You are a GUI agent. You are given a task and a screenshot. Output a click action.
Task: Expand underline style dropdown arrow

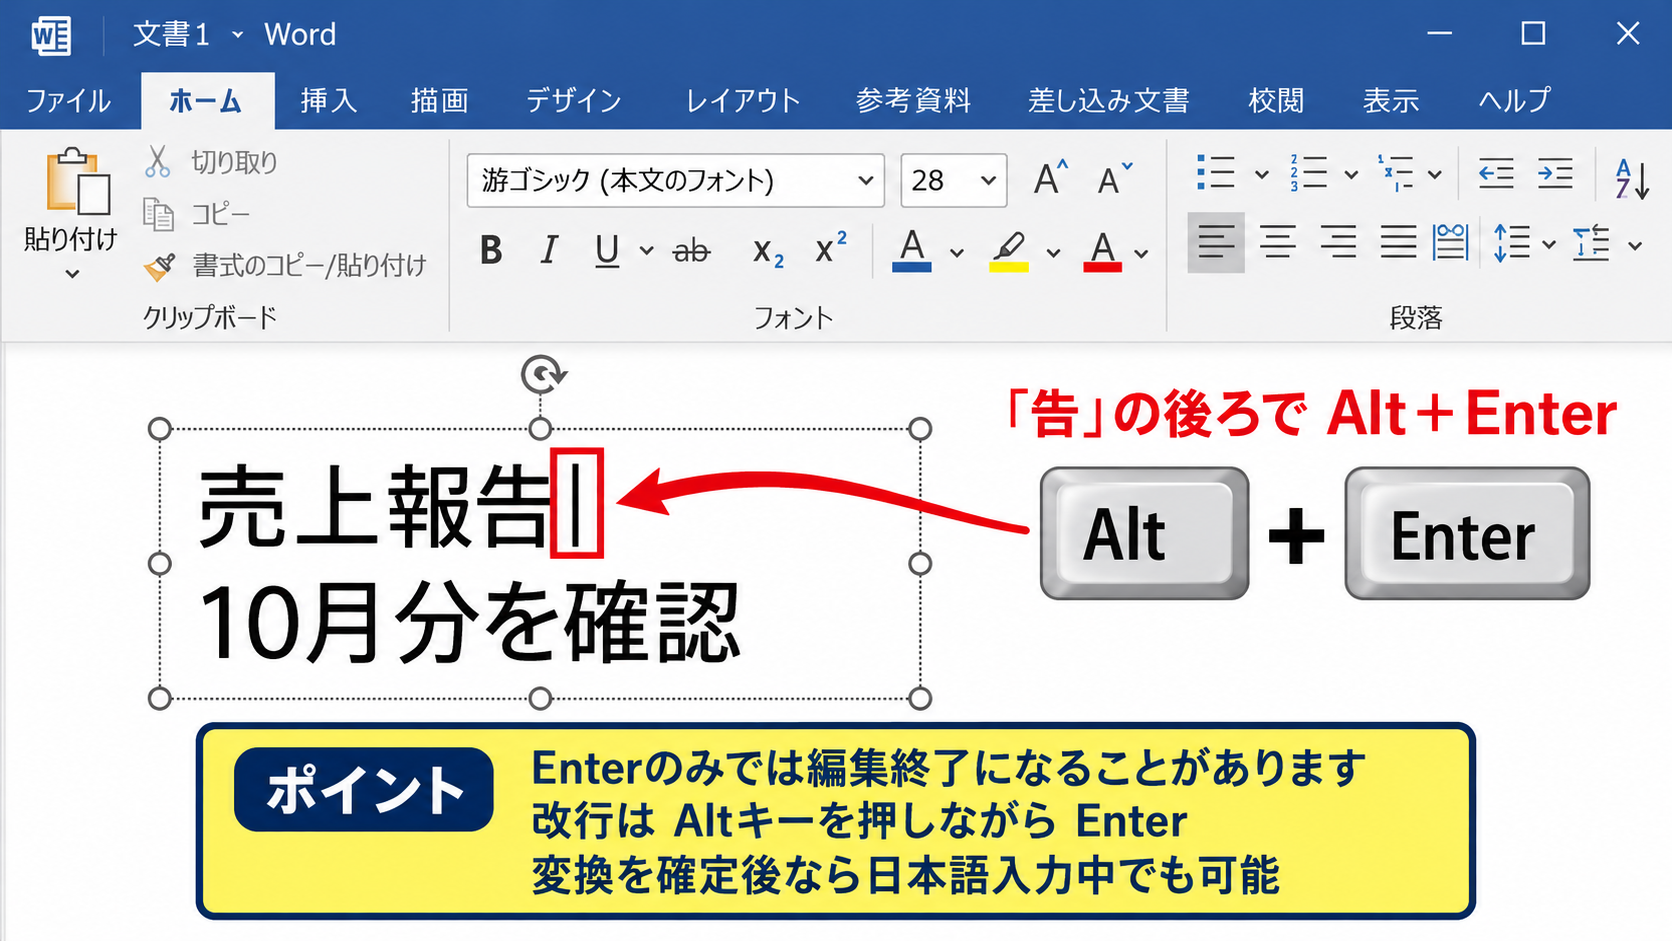pos(646,251)
